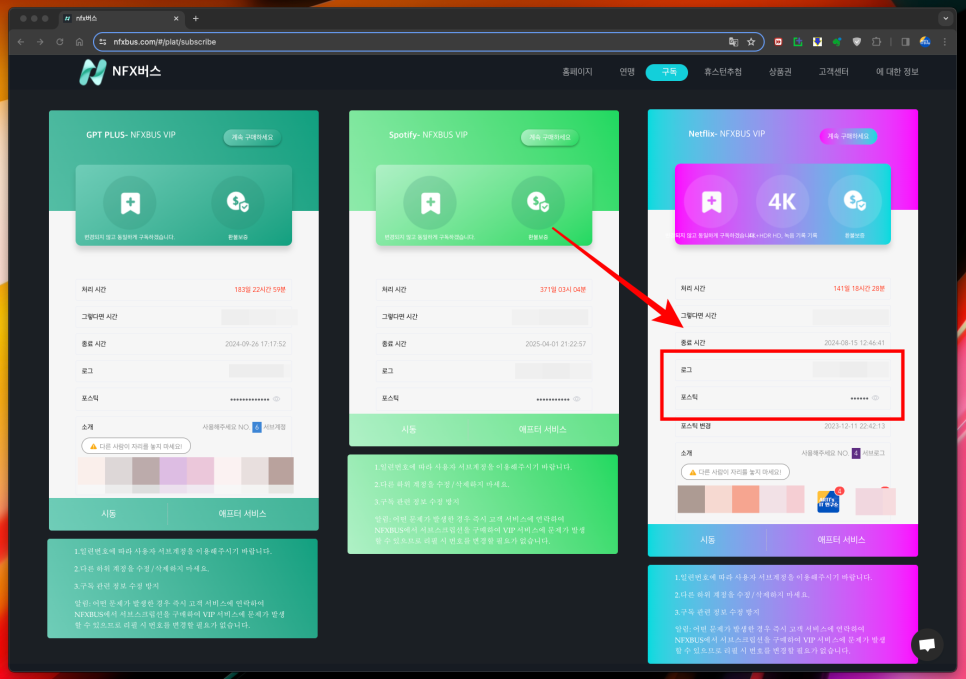Click GPT PLUS bookmark icon

(130, 203)
